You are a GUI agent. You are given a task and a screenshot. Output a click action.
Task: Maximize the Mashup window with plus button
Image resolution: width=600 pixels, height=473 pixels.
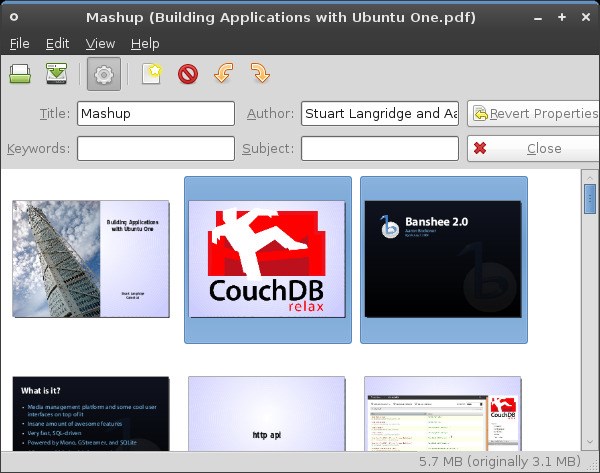pos(562,17)
